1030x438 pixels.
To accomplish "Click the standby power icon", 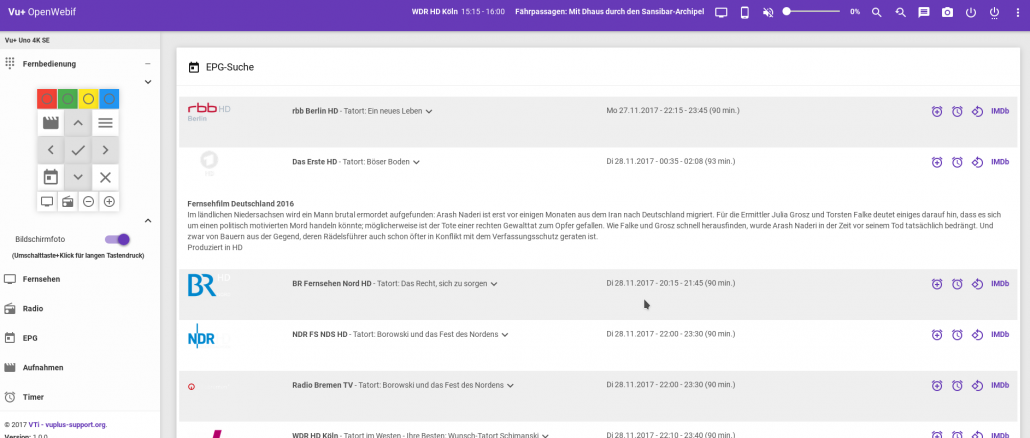I will [x=971, y=12].
